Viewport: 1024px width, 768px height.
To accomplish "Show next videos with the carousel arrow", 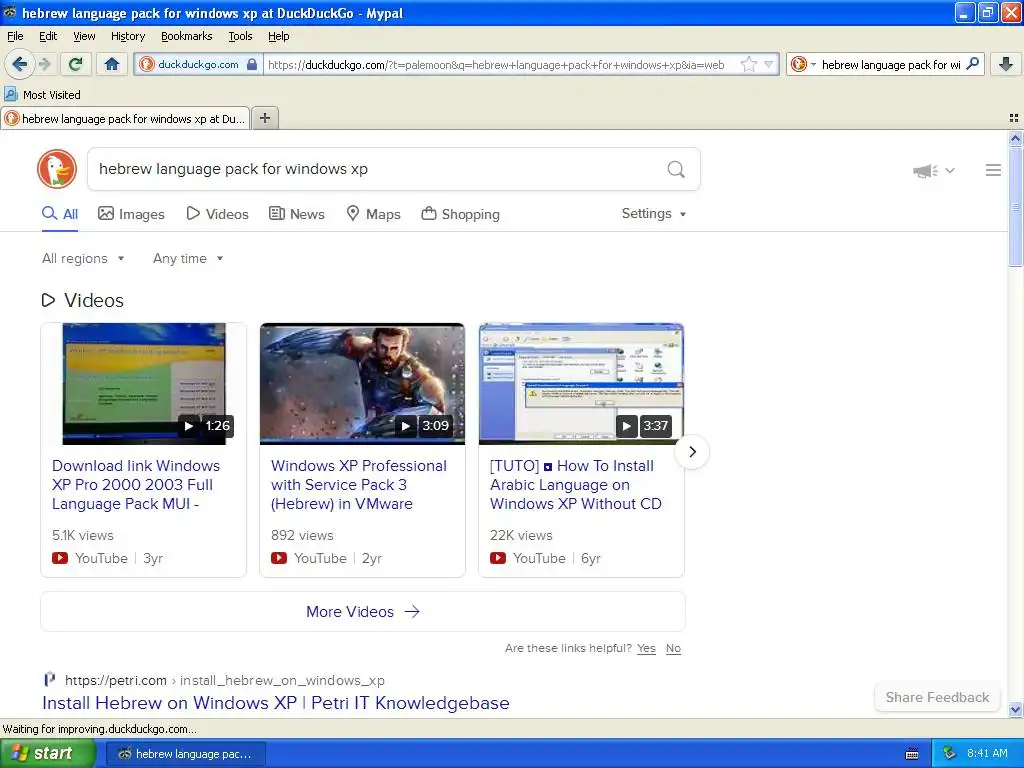I will 692,451.
